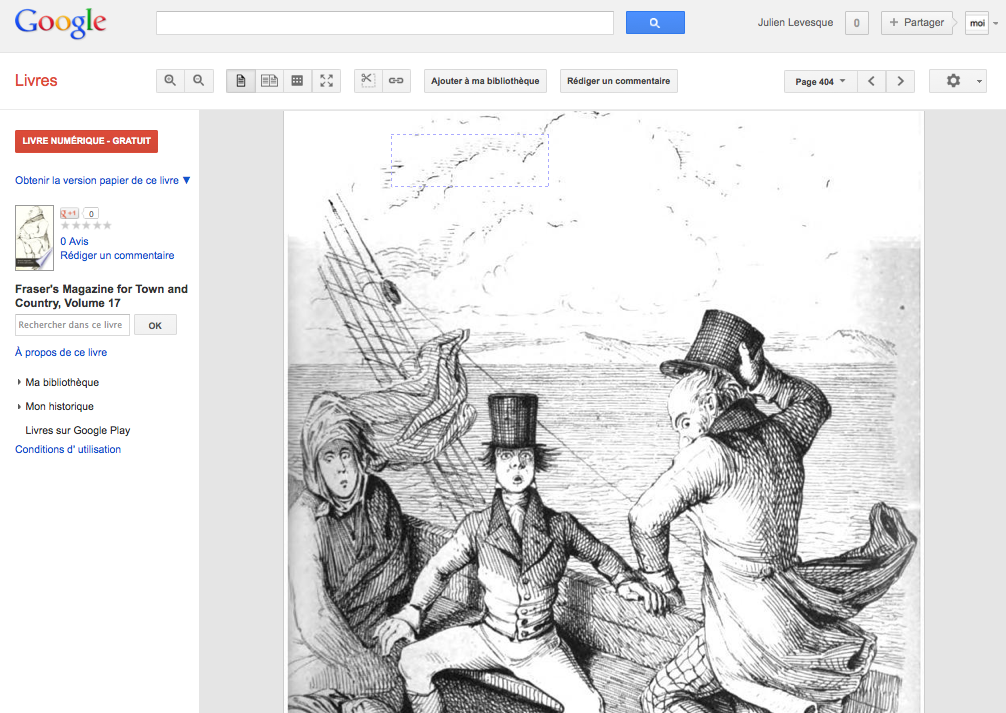Click the blue search magnifier button

(655, 23)
